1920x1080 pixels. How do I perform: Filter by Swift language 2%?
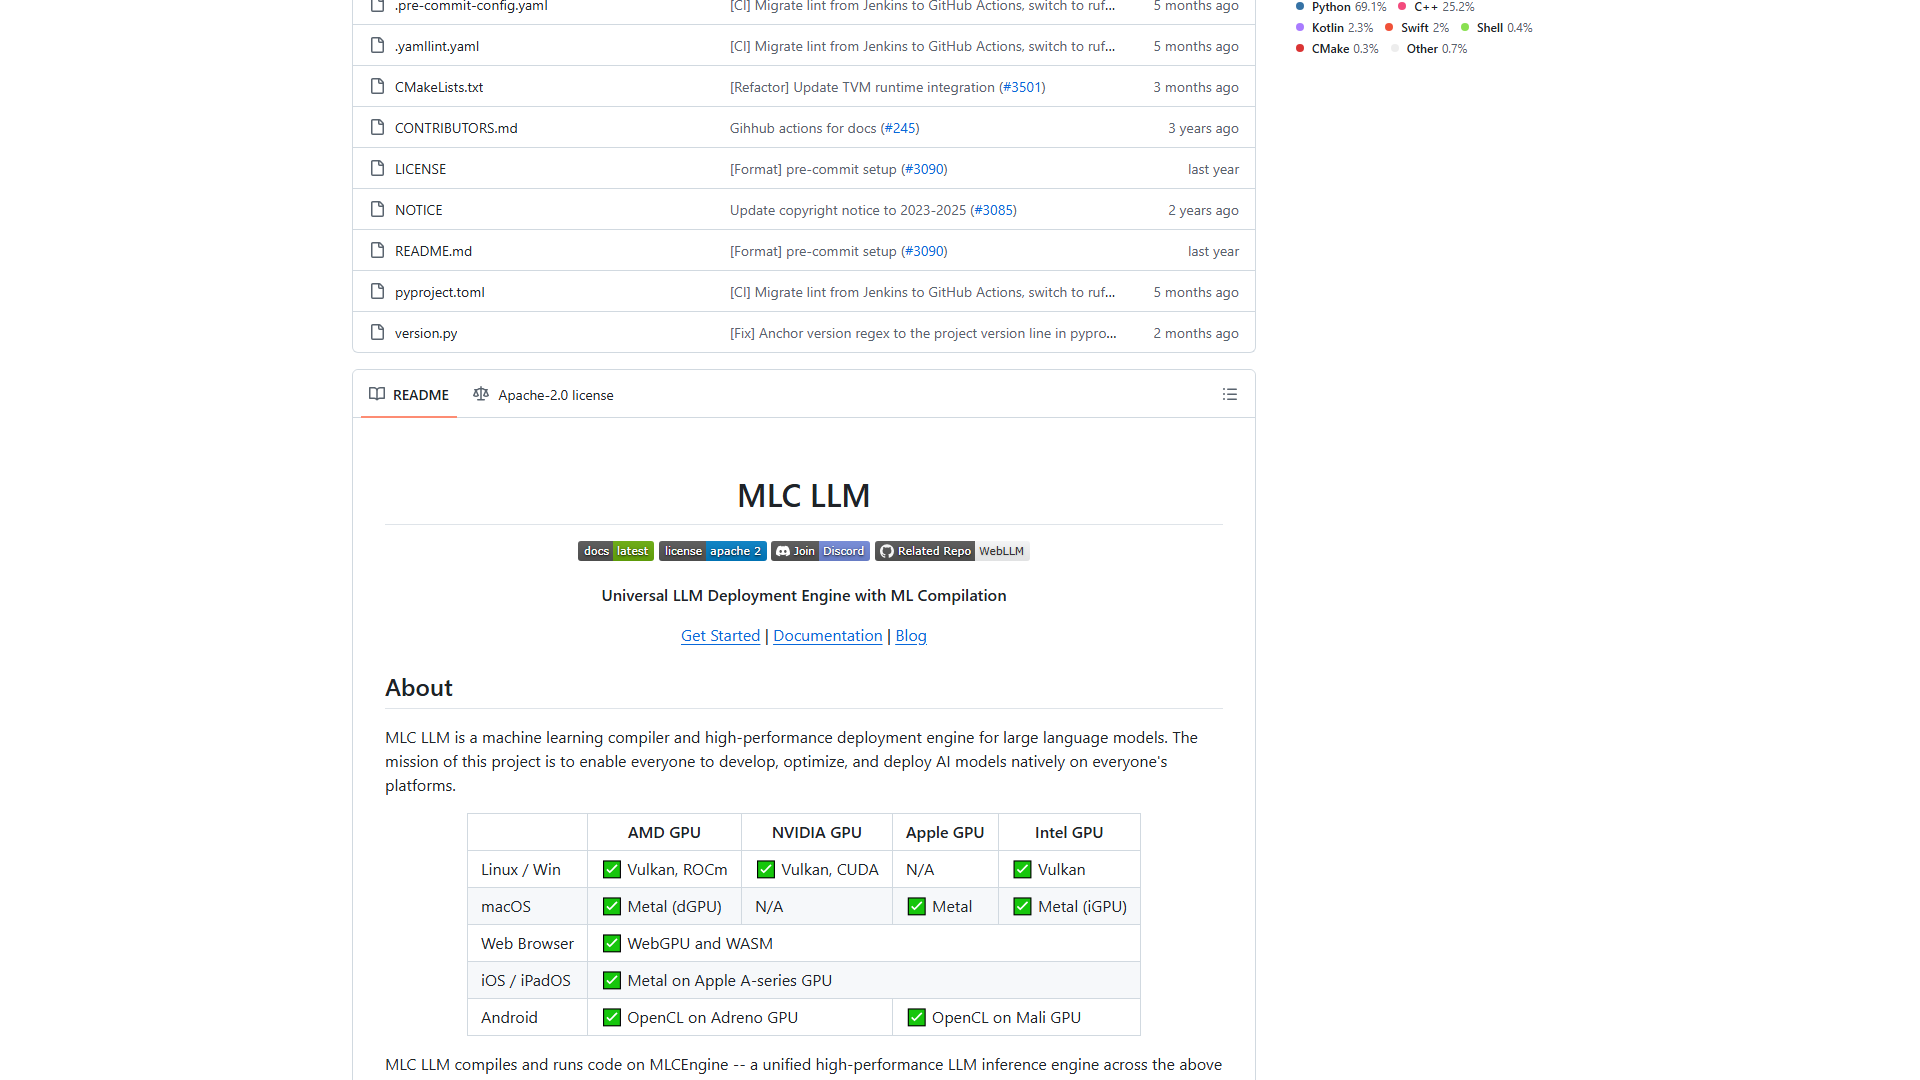click(x=1417, y=28)
